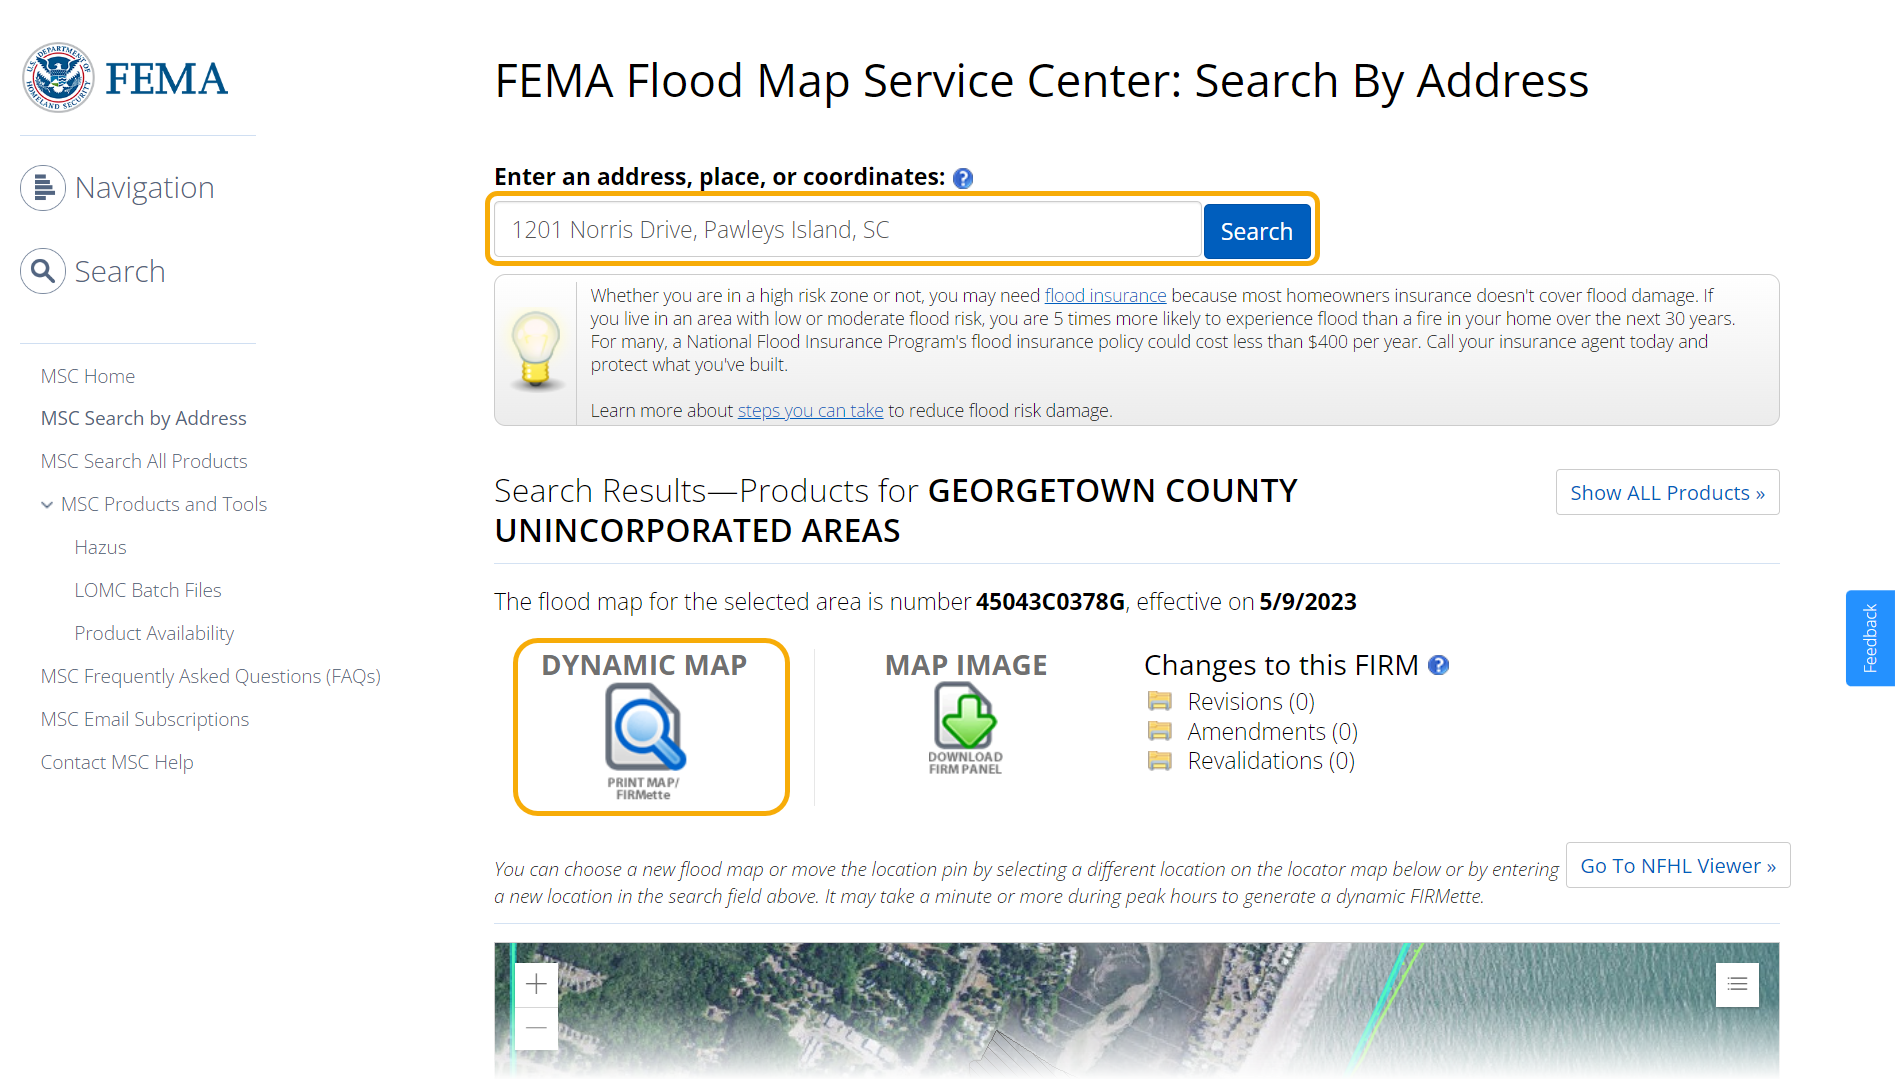Collapse MSC Products and Tools section

47,505
